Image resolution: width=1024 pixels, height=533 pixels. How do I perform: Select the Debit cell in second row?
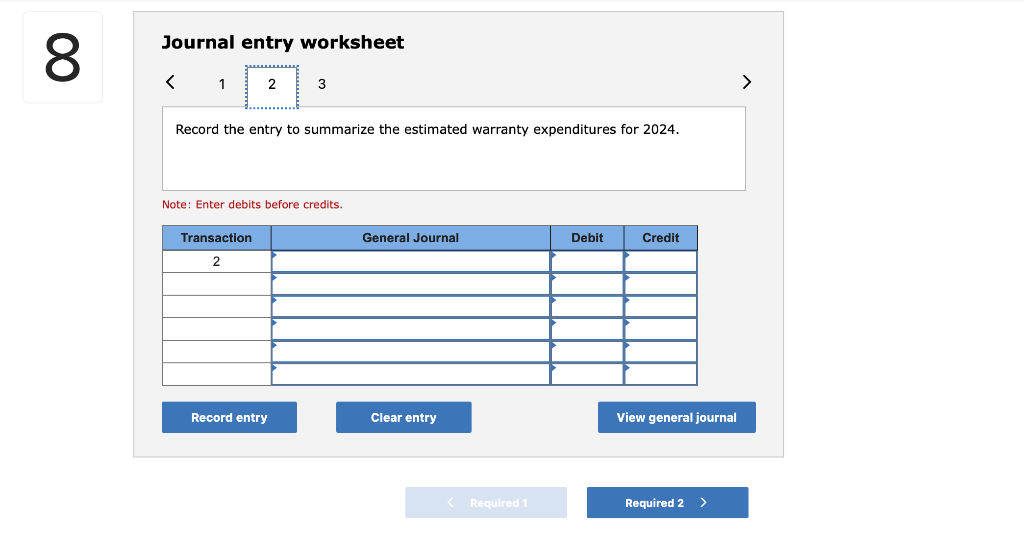(587, 284)
